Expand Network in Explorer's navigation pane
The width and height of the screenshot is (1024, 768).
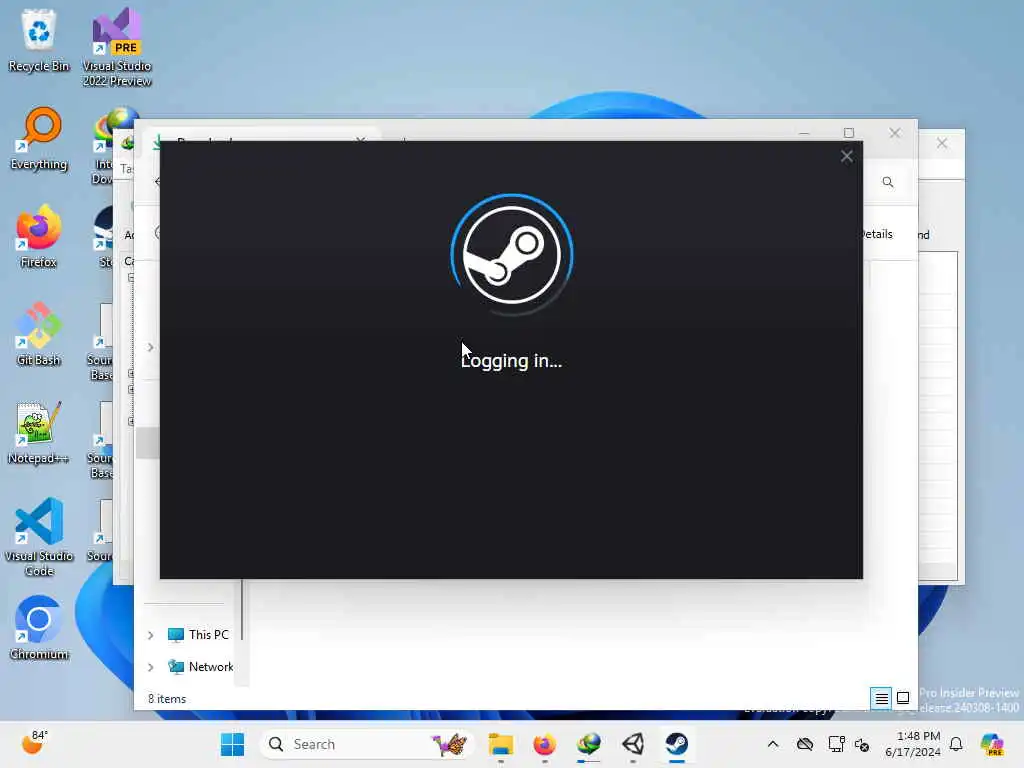click(150, 667)
